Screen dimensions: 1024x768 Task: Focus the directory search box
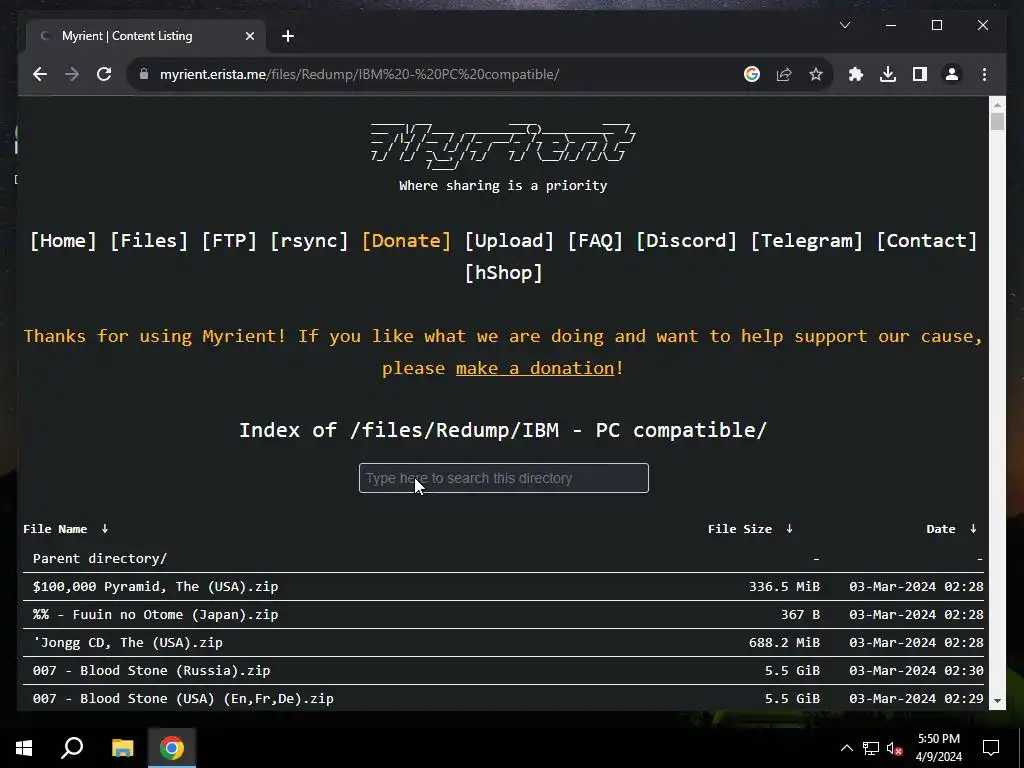[x=504, y=478]
